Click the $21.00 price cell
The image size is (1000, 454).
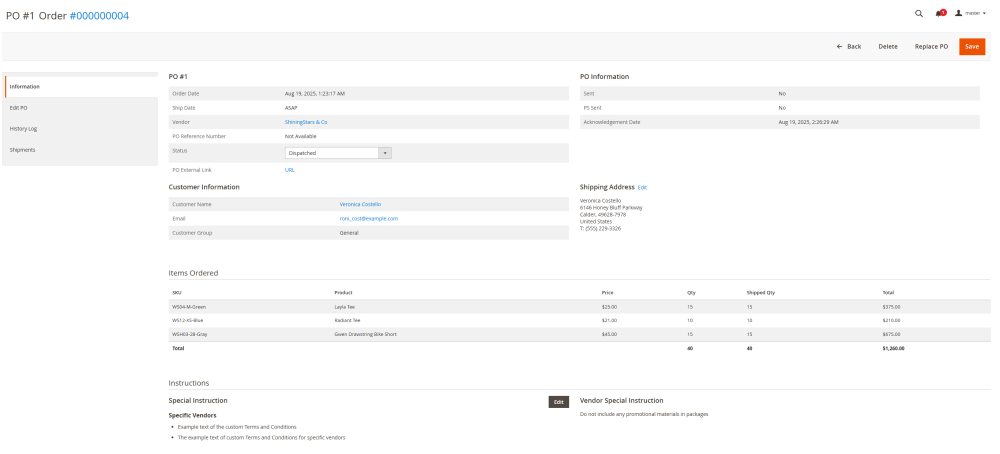[609, 320]
